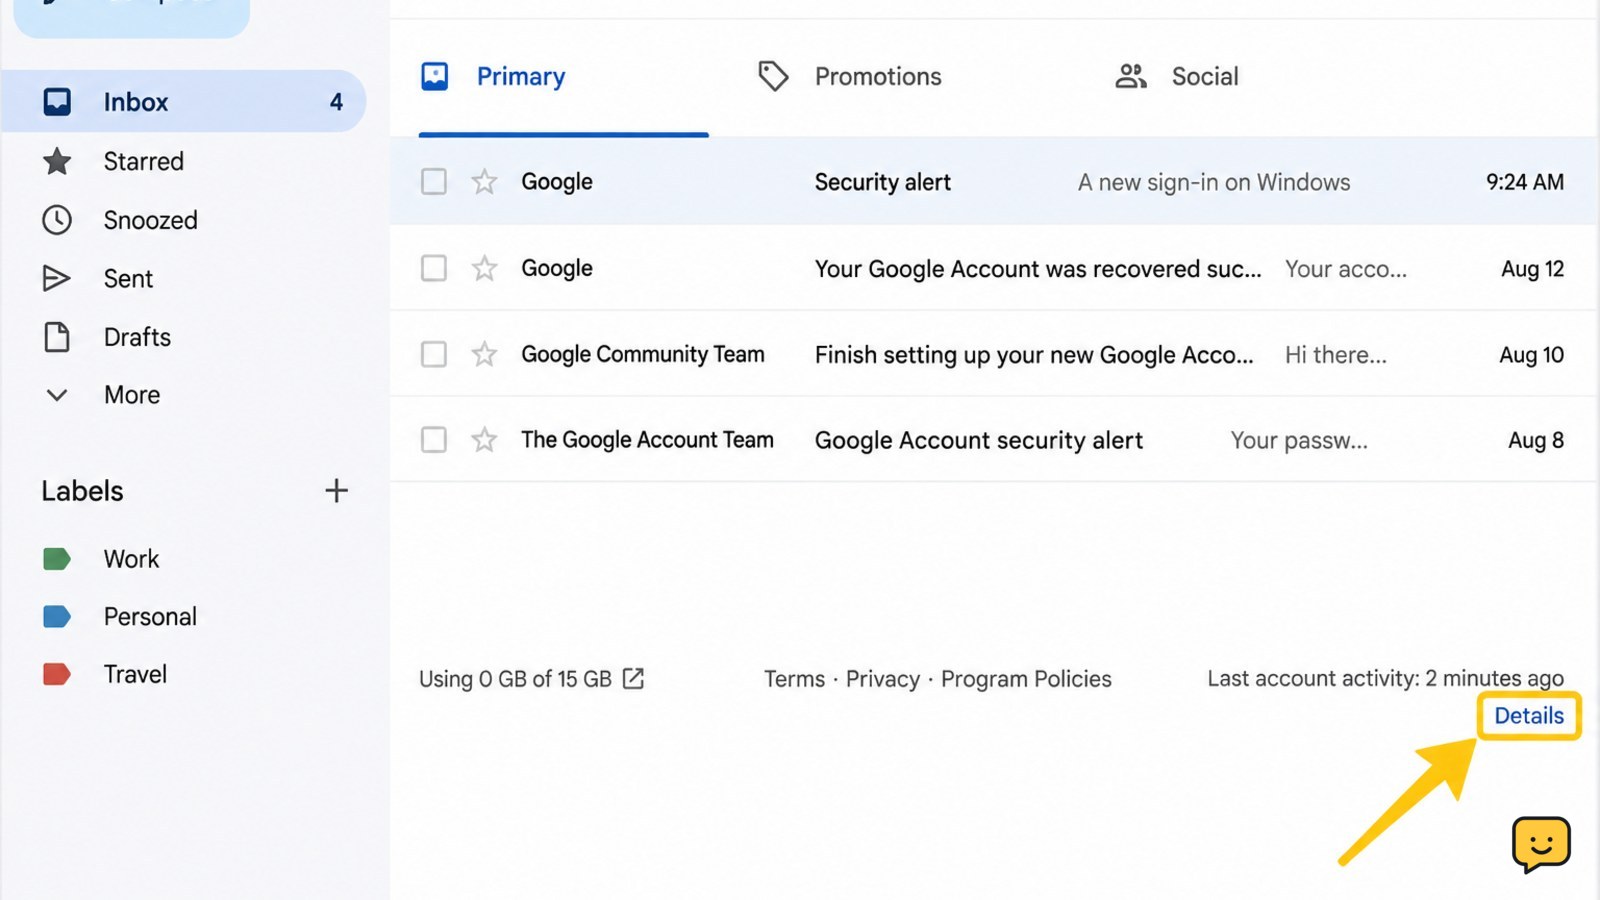Click 'The Google Account Team' sender name
Screen dimensions: 1600x900
(x=647, y=440)
